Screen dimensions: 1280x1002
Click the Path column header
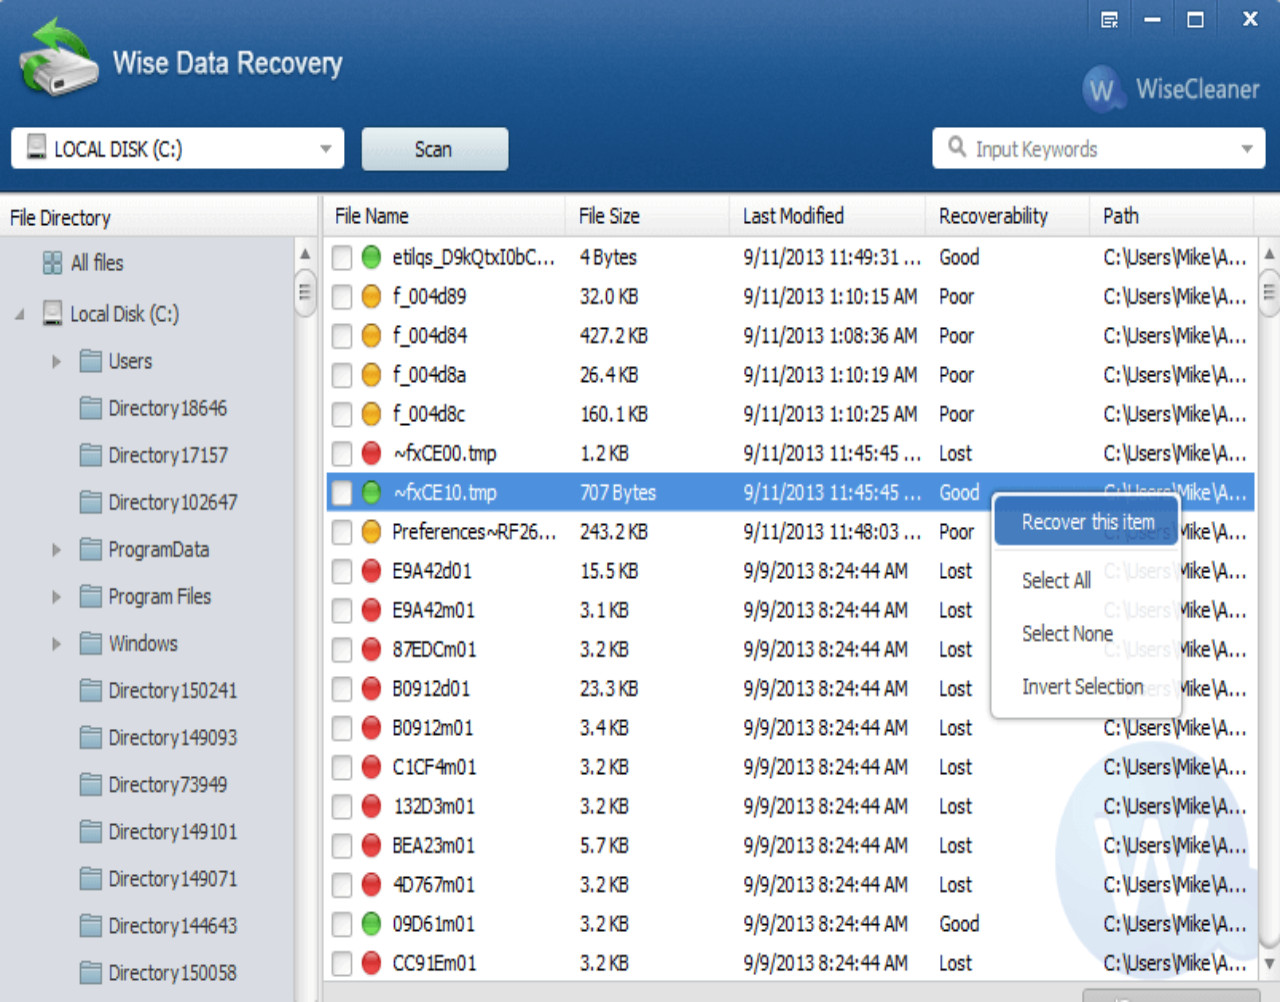tap(1172, 216)
